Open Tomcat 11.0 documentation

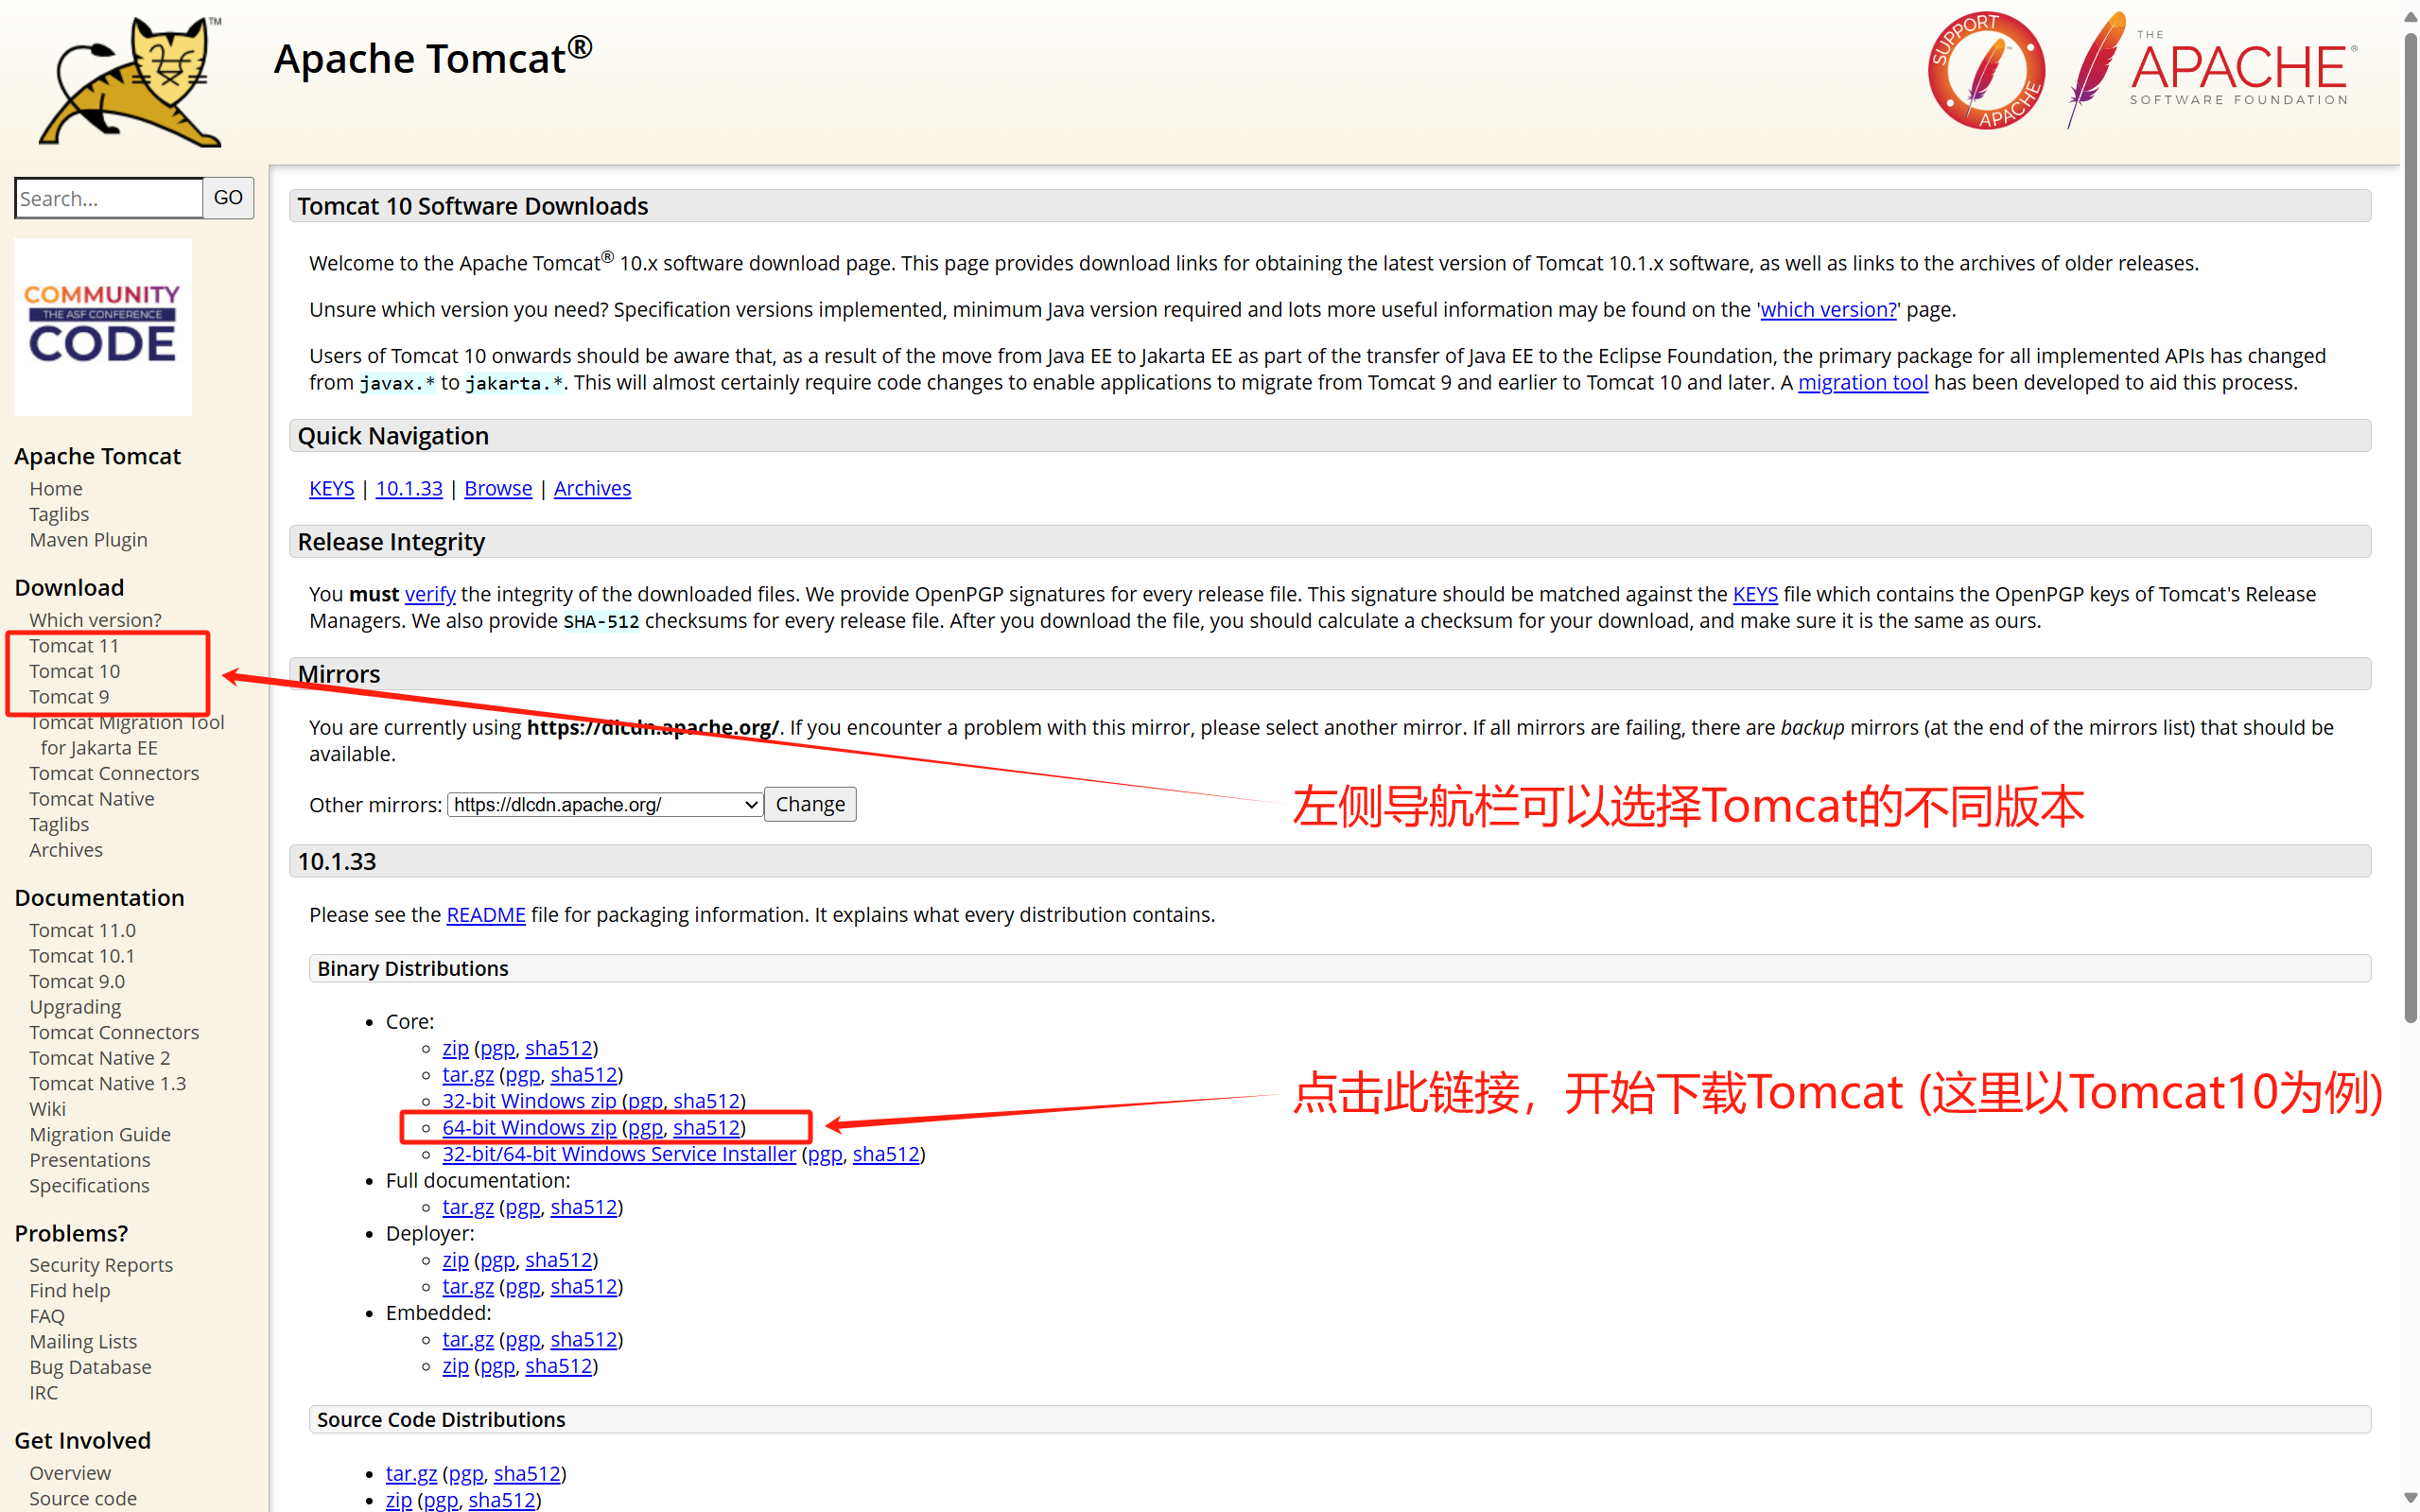click(82, 930)
